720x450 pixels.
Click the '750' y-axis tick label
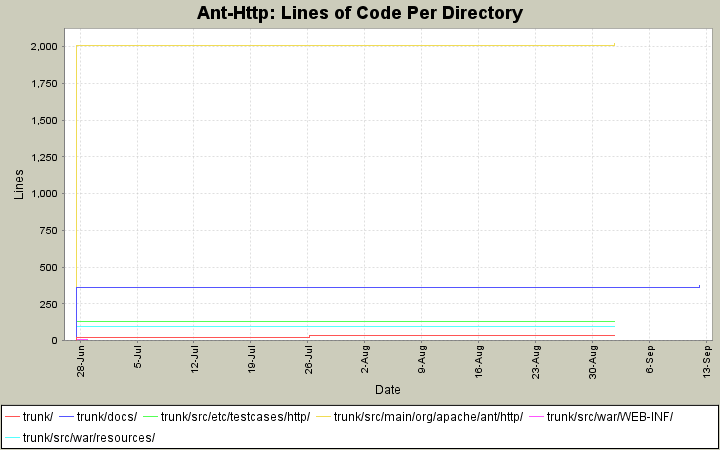click(x=49, y=231)
